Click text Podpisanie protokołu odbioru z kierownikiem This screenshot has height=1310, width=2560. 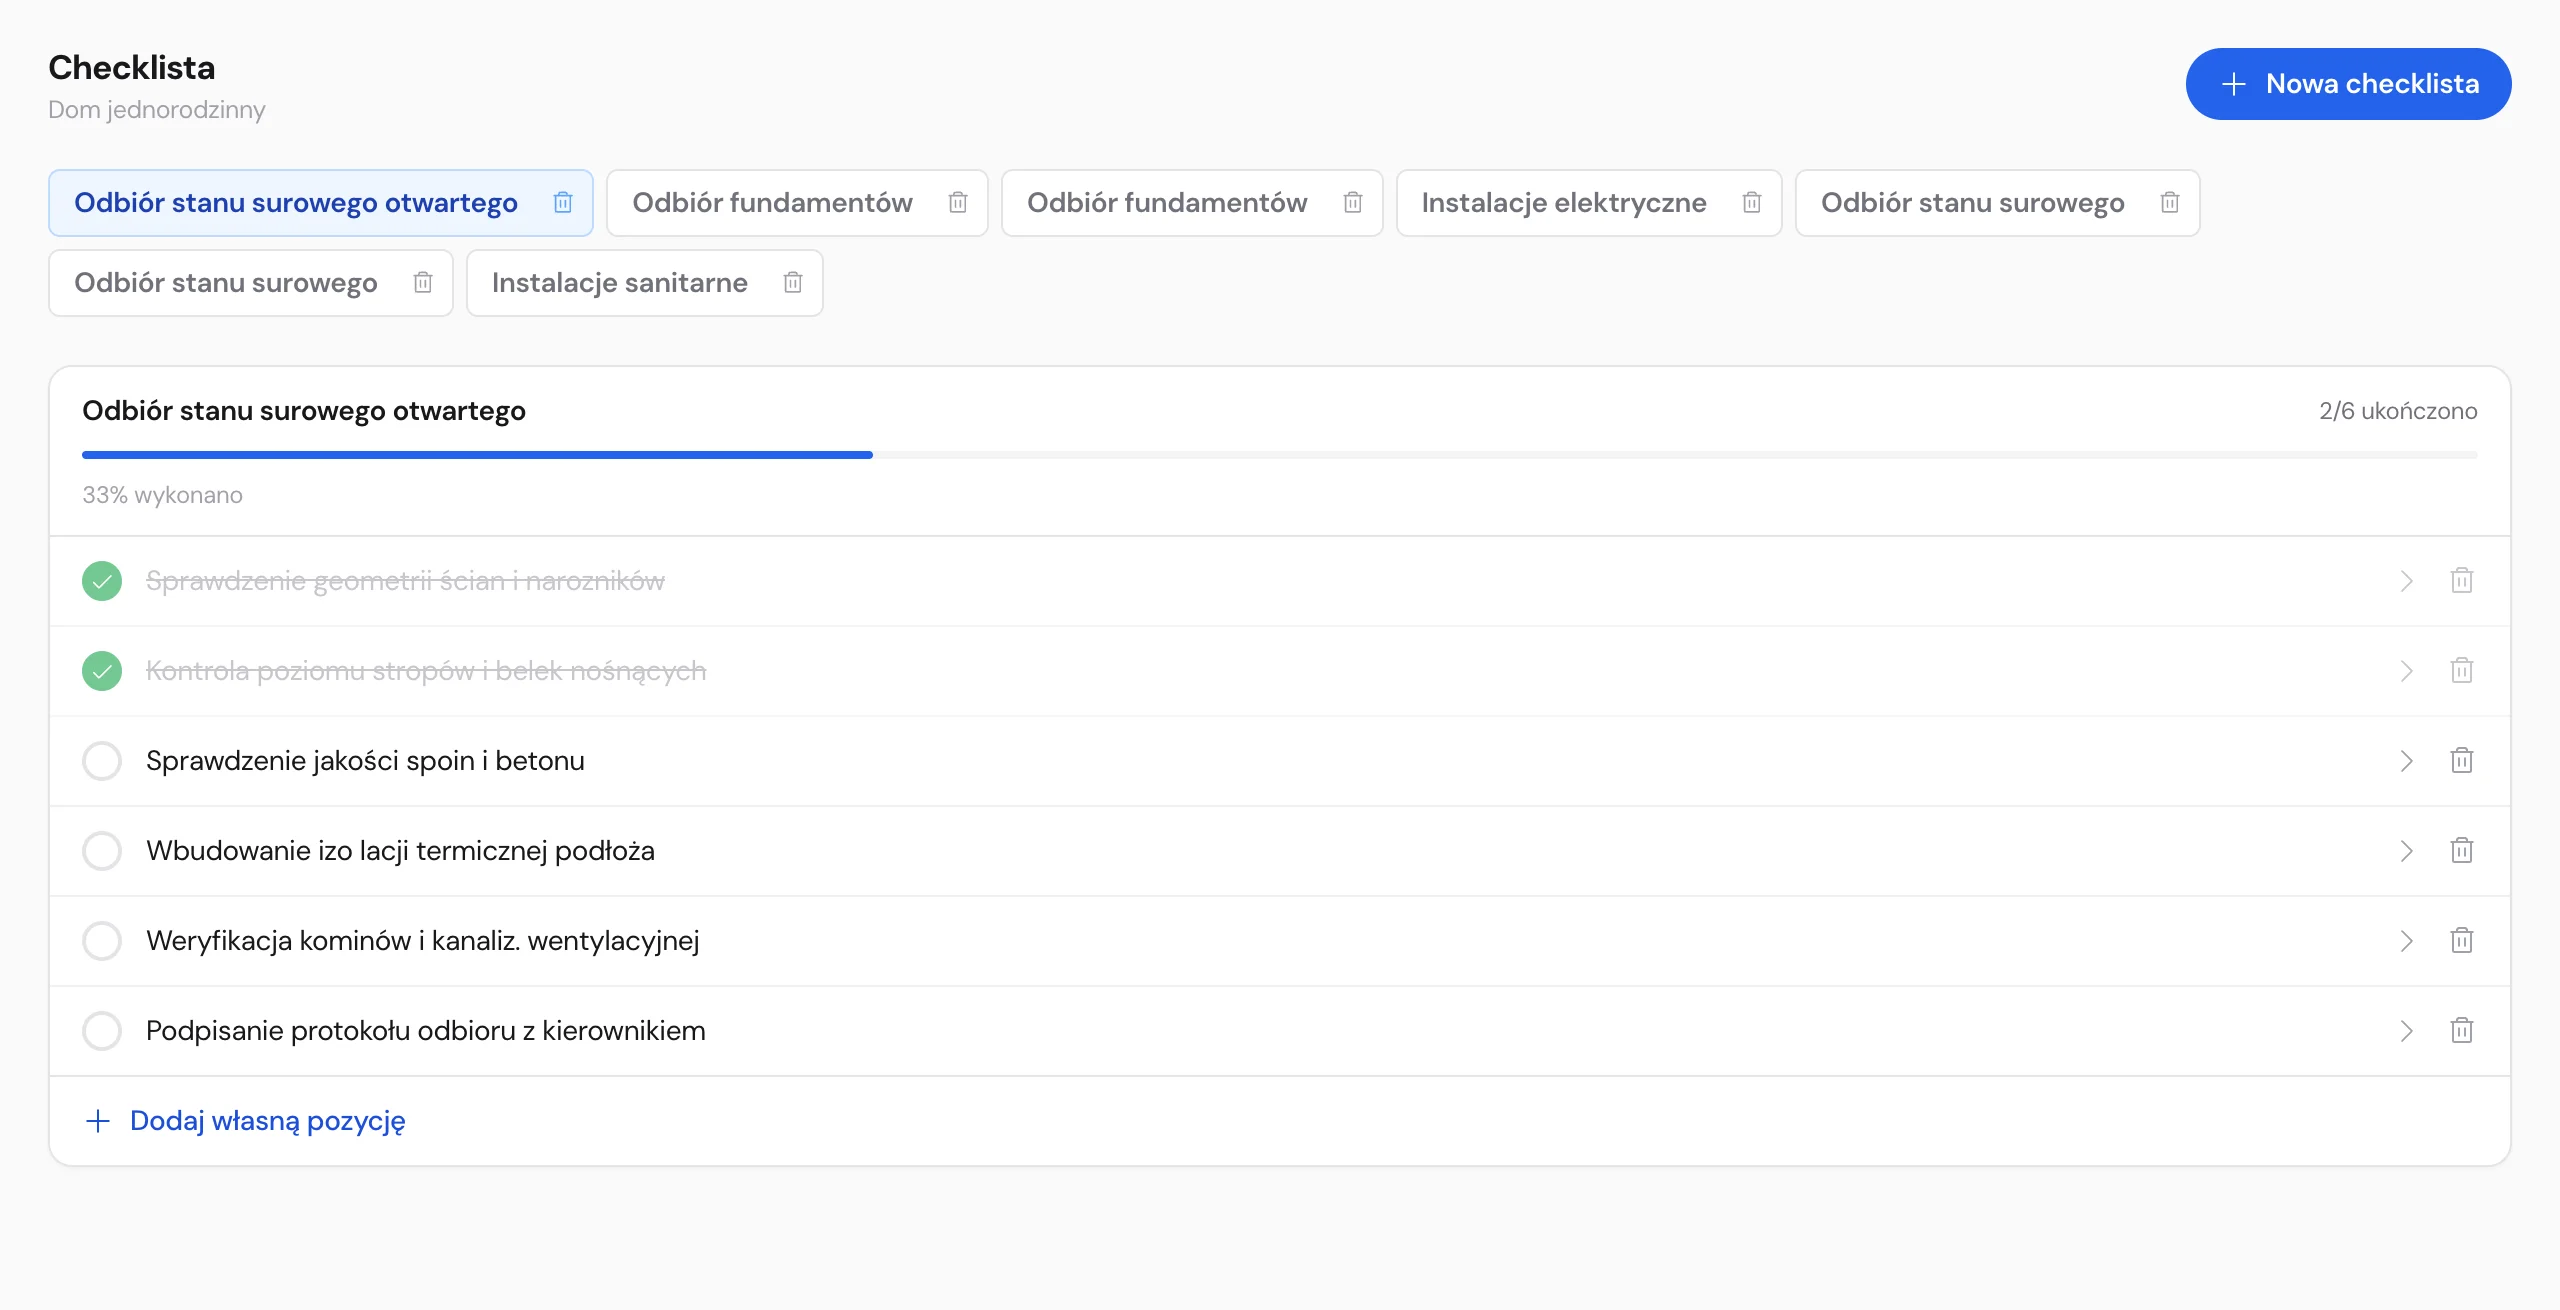click(426, 1031)
